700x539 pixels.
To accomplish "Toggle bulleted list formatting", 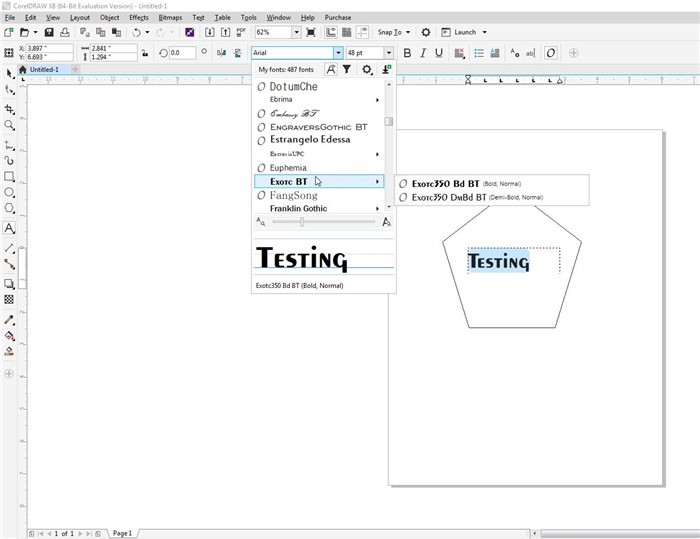I will point(479,53).
